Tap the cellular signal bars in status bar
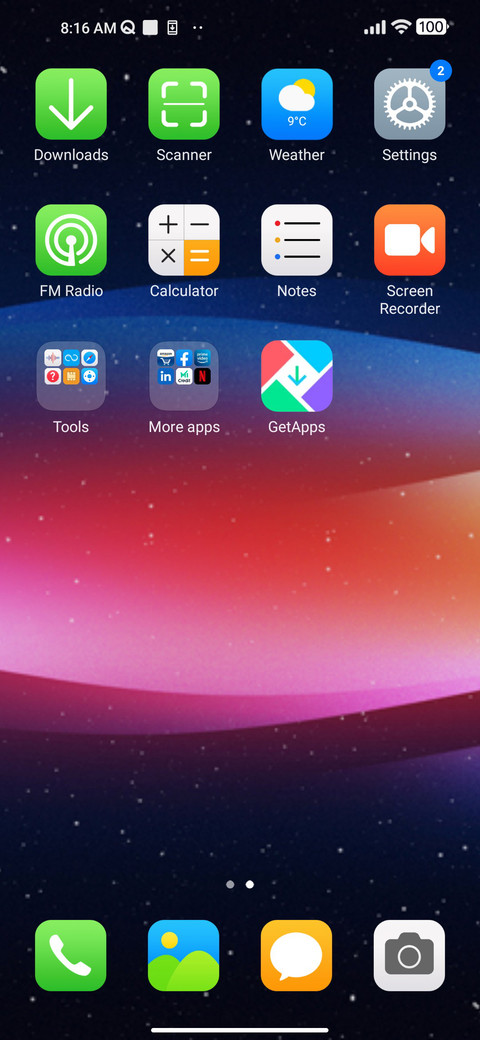Viewport: 480px width, 1040px height. point(375,27)
